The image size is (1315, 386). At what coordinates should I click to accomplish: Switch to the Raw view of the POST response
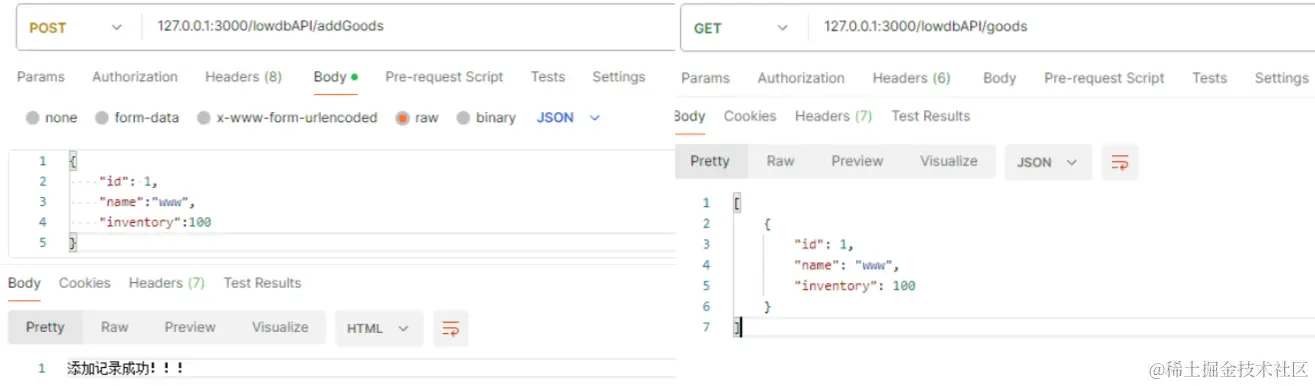click(x=115, y=327)
